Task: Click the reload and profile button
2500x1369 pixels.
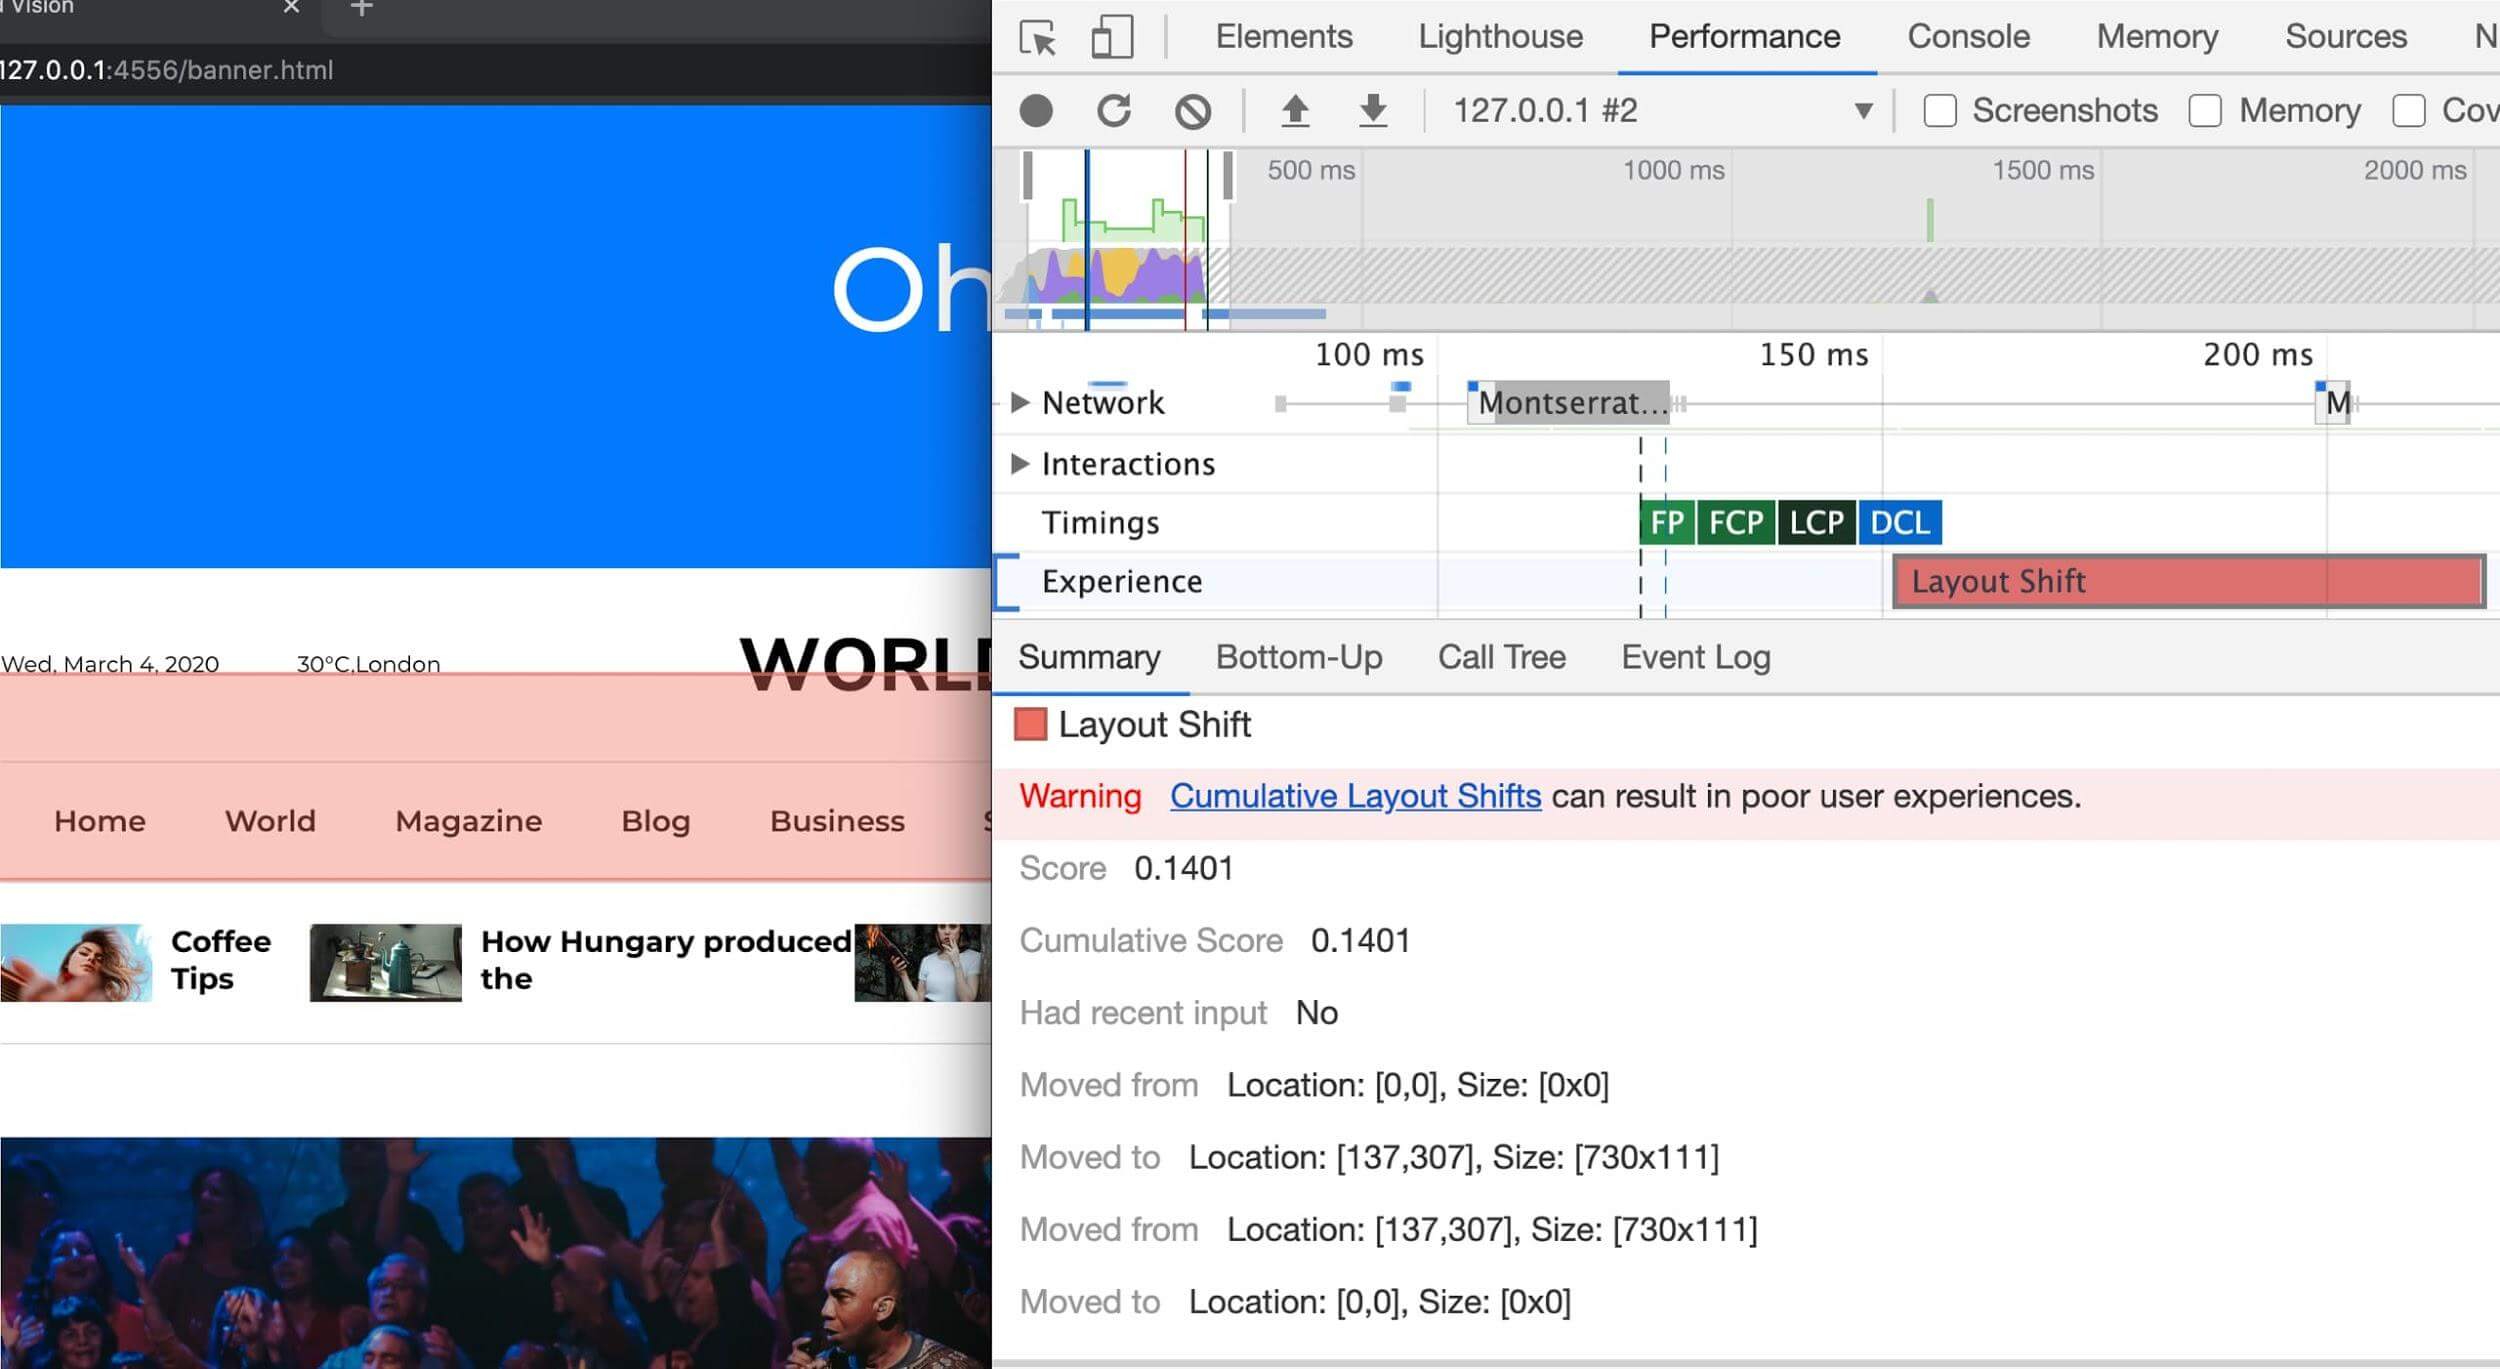Action: pos(1114,111)
